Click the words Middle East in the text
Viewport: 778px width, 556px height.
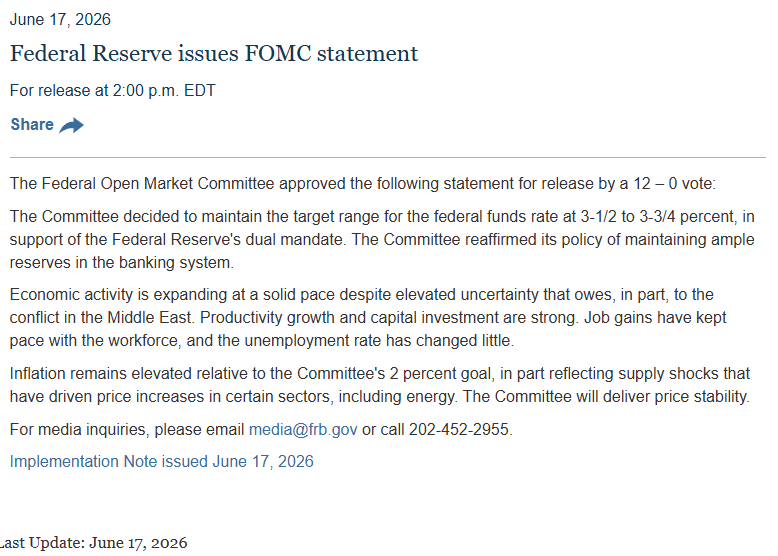click(x=149, y=317)
